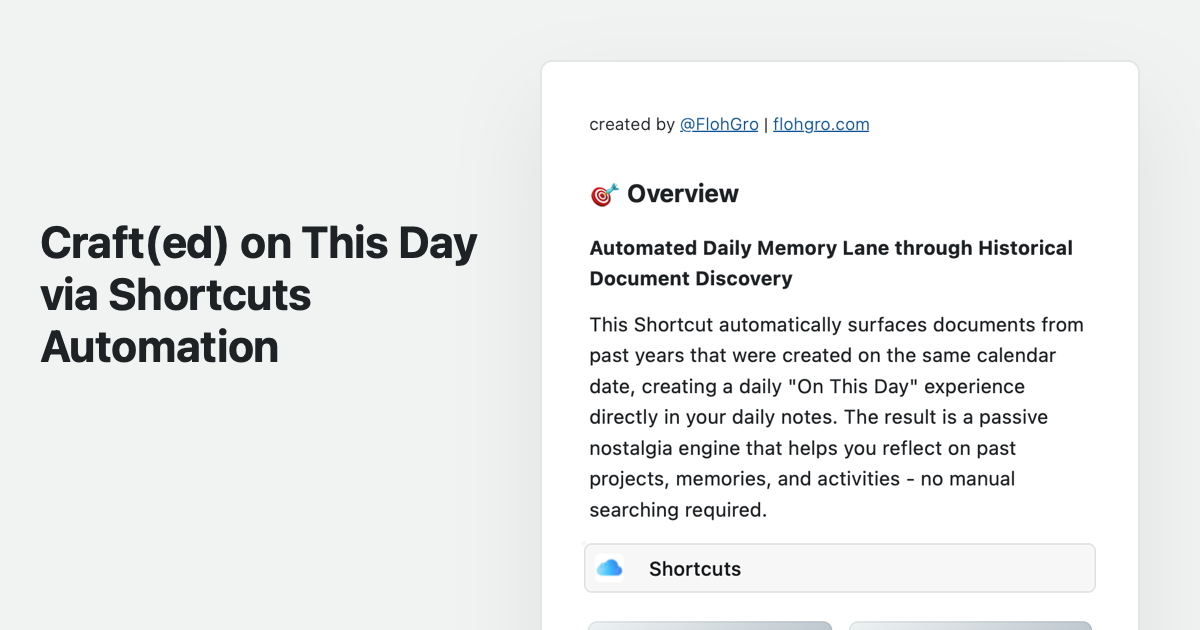This screenshot has height=630, width=1200.
Task: Open the @FlohGro profile link
Action: point(719,125)
